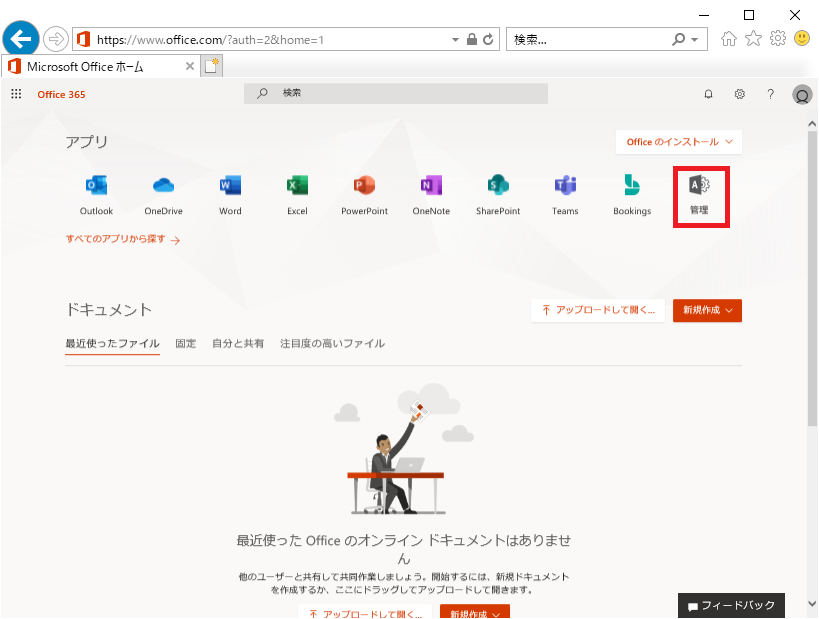Click the すべてのアプリから探す link

point(123,239)
